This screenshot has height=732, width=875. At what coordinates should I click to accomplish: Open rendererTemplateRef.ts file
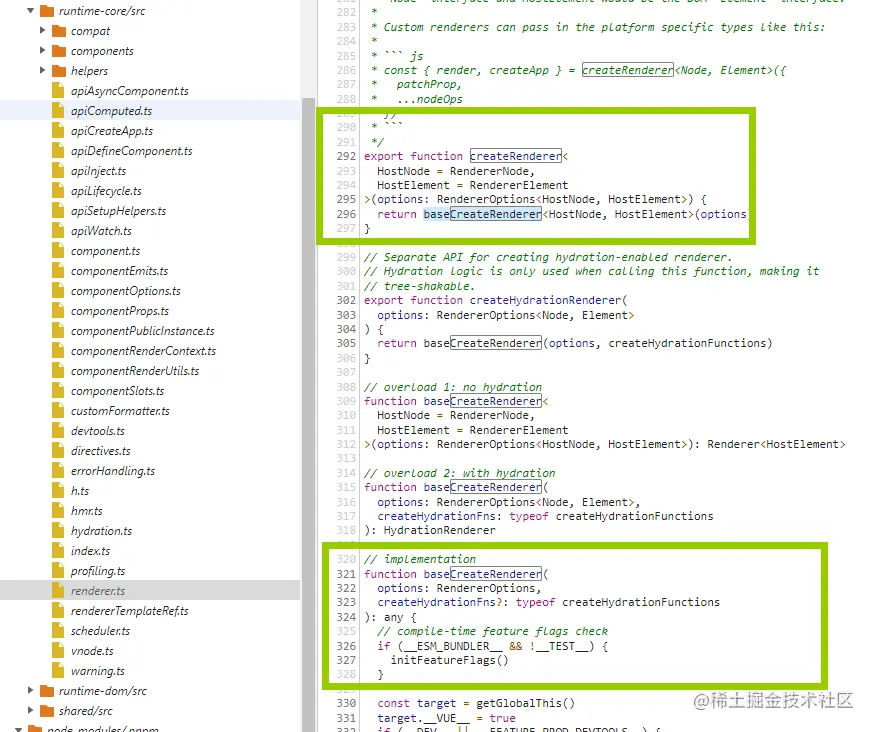coord(129,611)
